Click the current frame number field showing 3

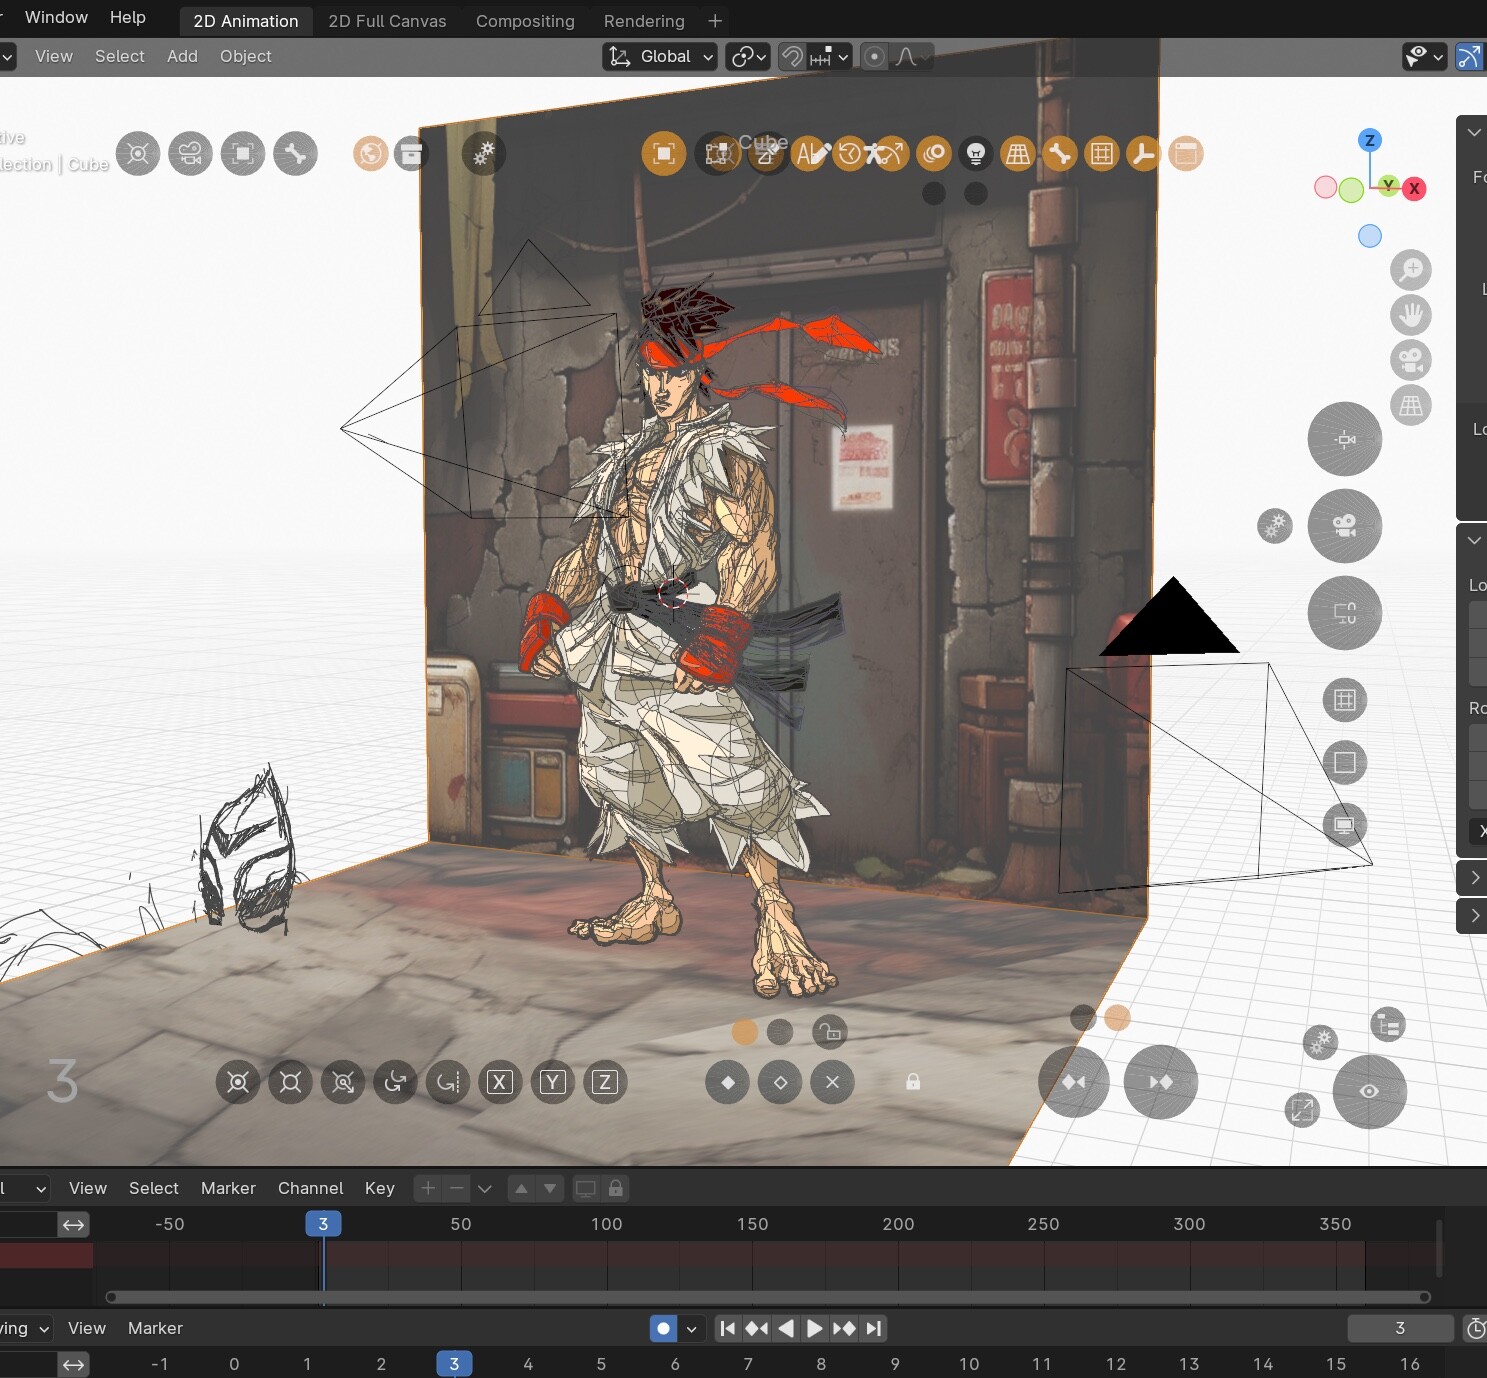[1400, 1328]
